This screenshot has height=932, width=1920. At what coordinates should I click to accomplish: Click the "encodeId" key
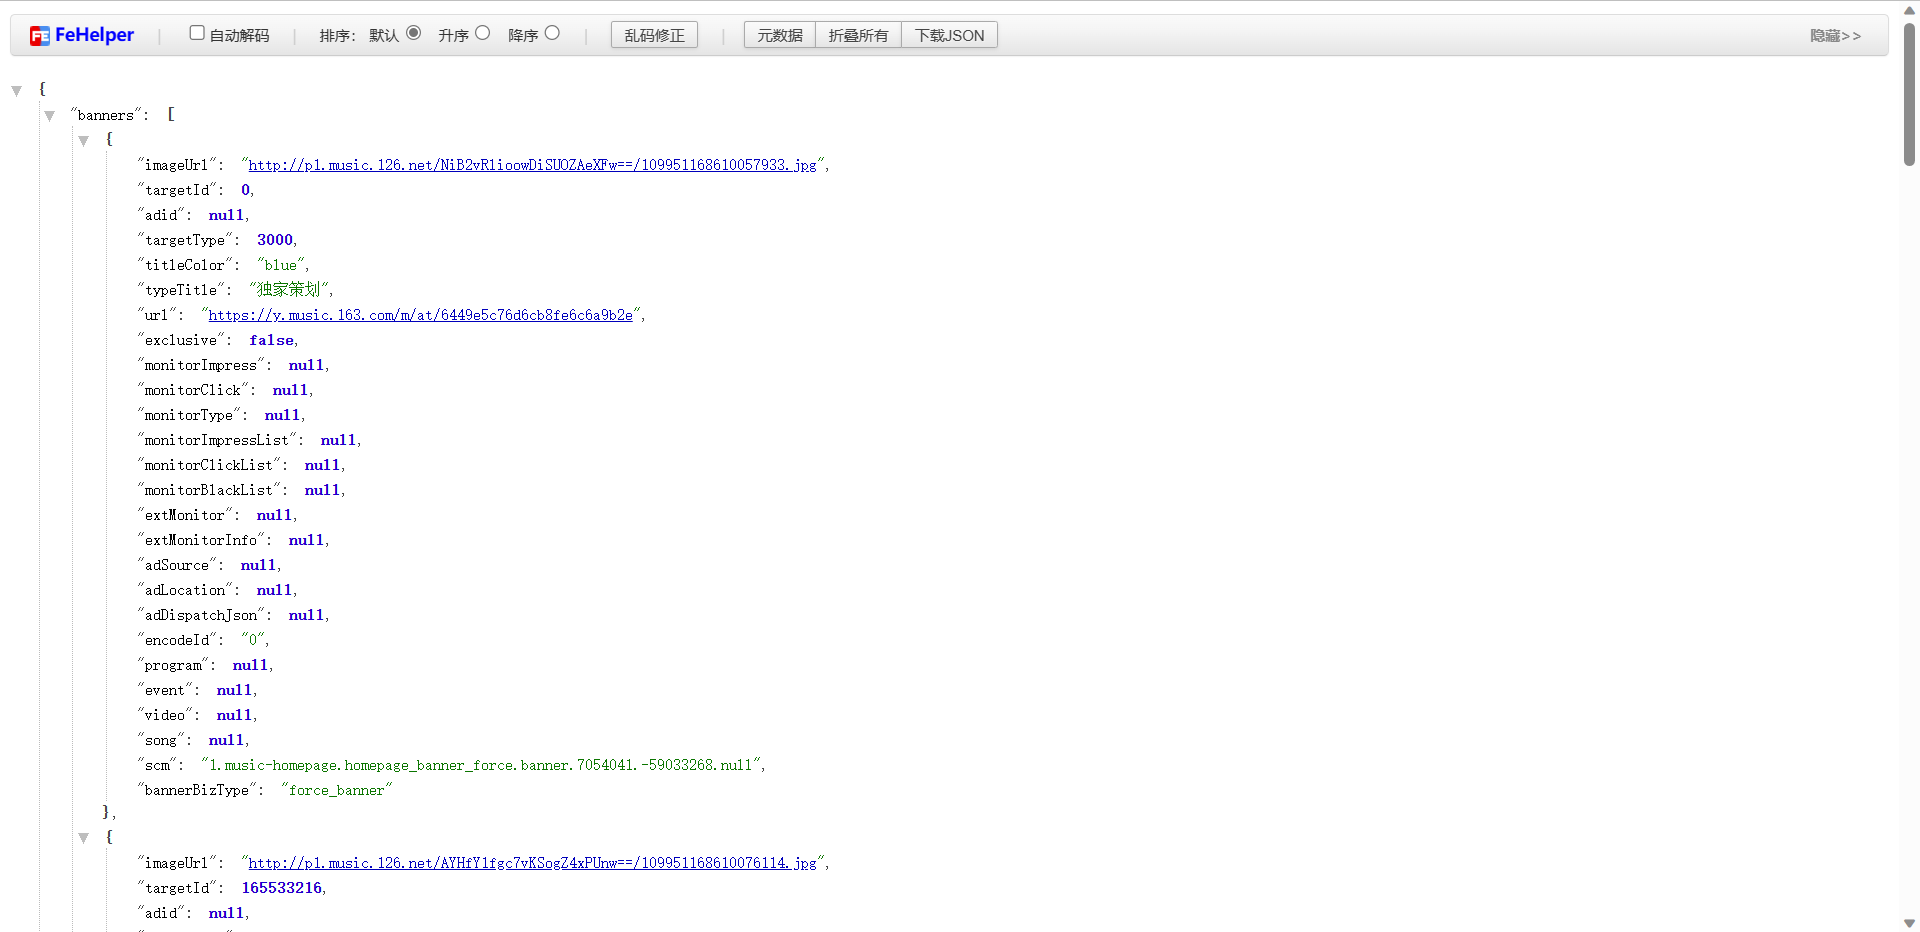pos(177,640)
